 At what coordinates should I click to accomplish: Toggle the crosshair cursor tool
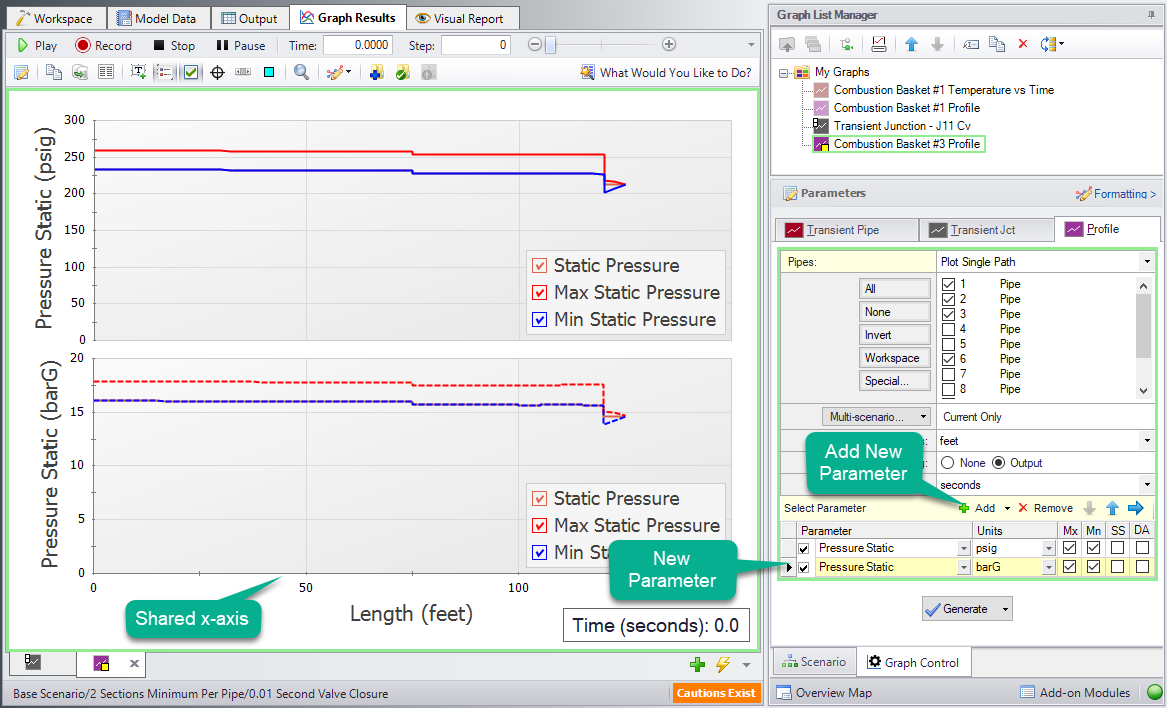217,72
